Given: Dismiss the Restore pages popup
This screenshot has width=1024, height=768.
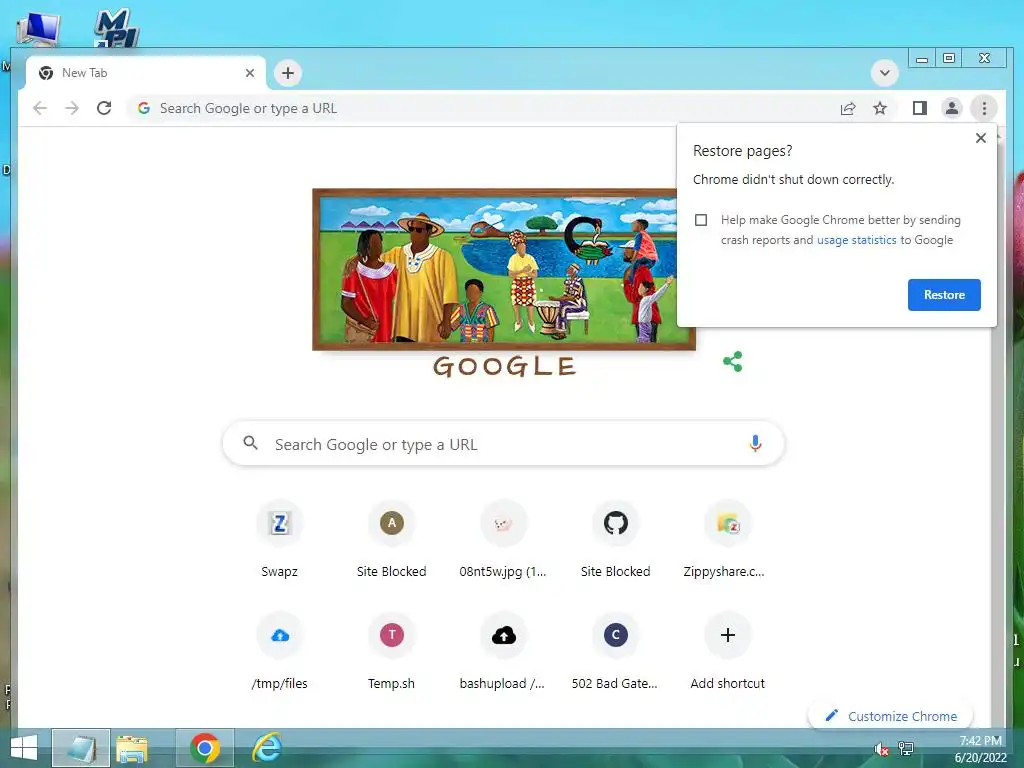Looking at the screenshot, I should [980, 138].
